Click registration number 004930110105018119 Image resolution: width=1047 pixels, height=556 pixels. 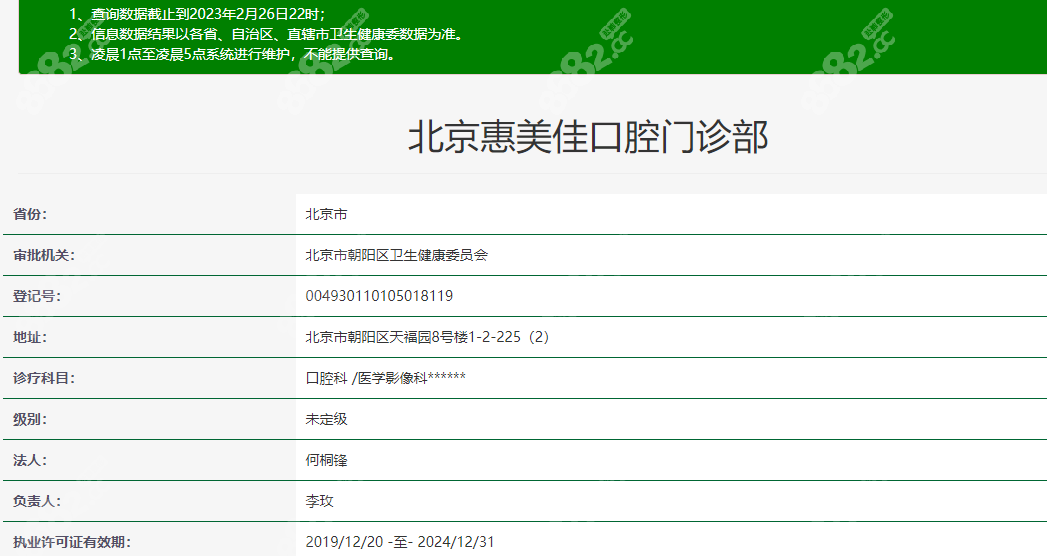point(379,296)
